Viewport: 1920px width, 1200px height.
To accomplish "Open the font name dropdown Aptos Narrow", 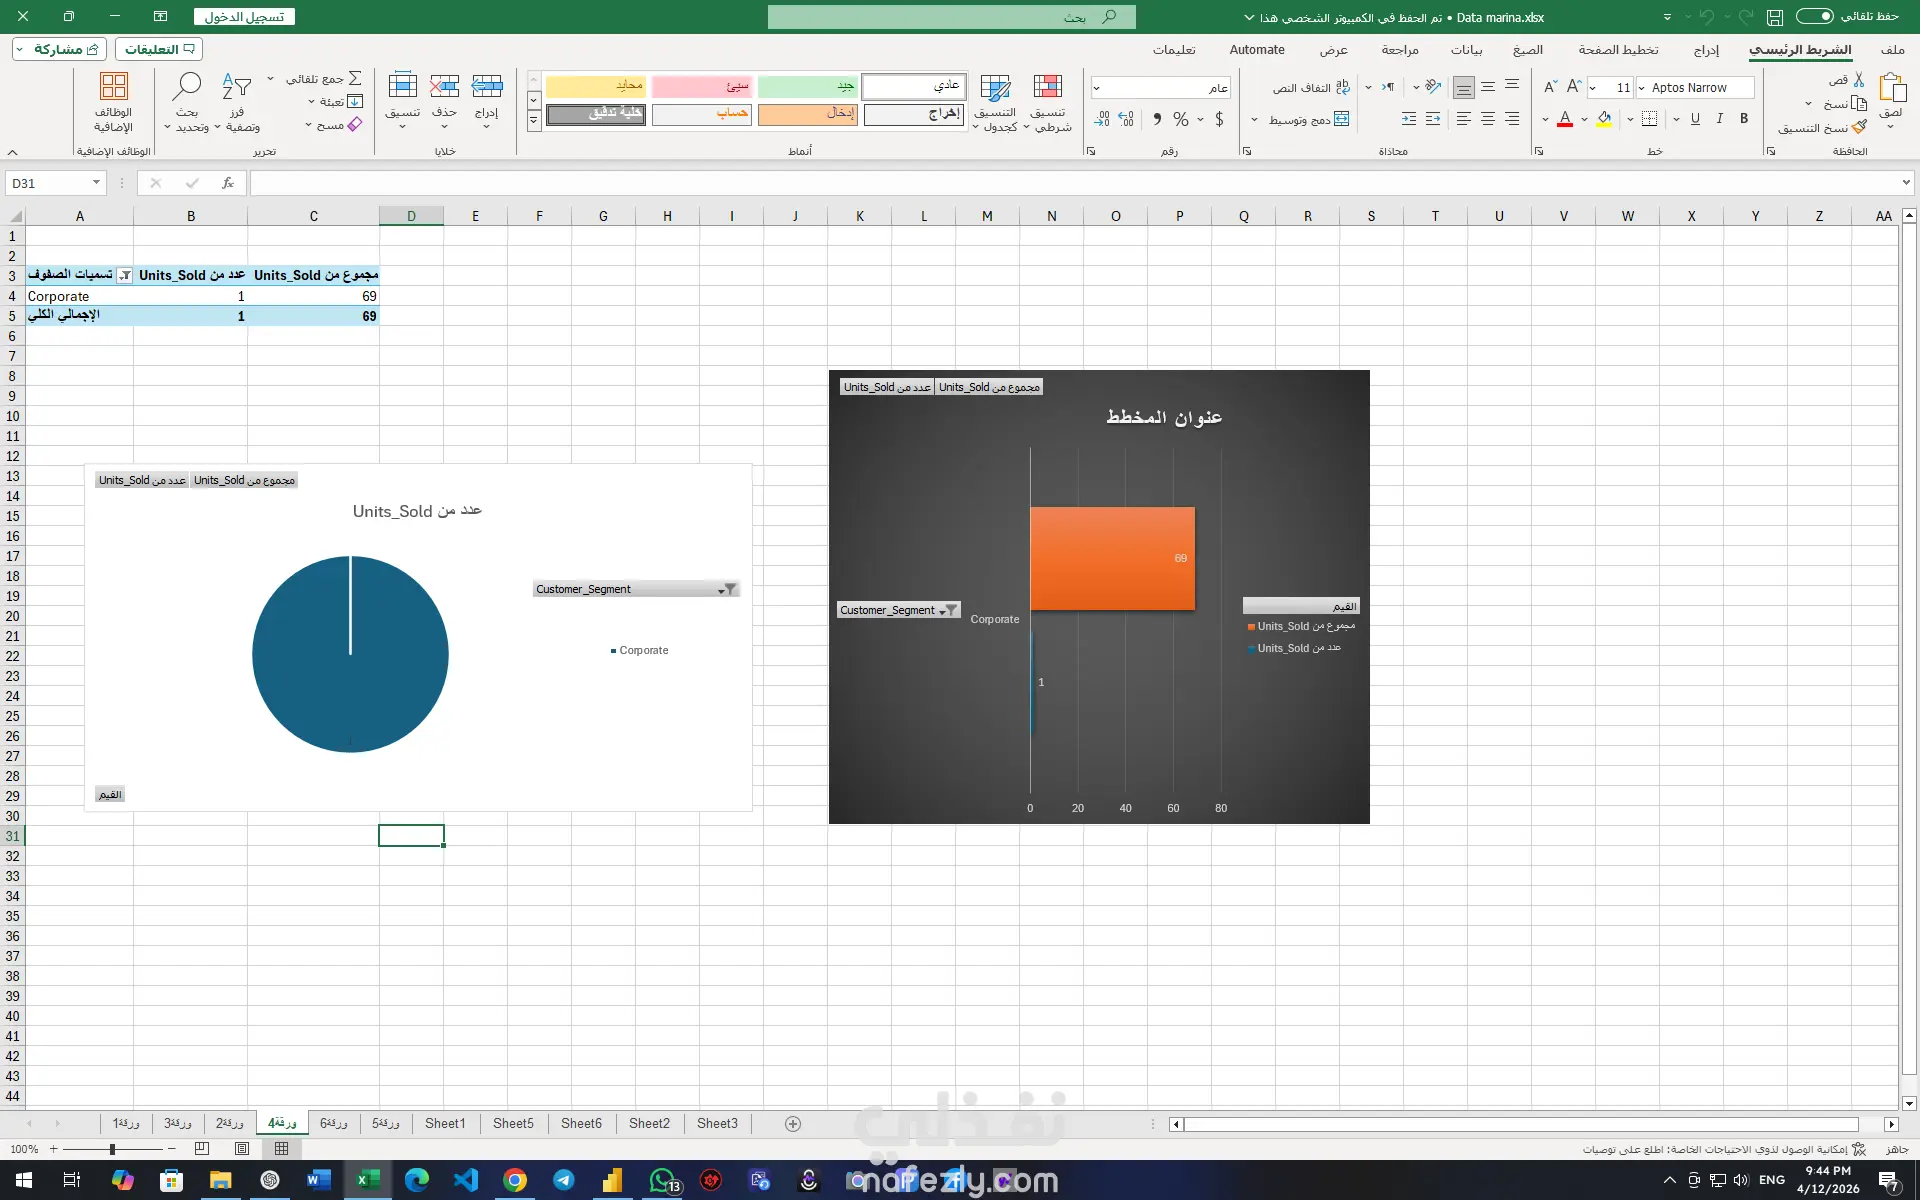I will (x=1695, y=88).
